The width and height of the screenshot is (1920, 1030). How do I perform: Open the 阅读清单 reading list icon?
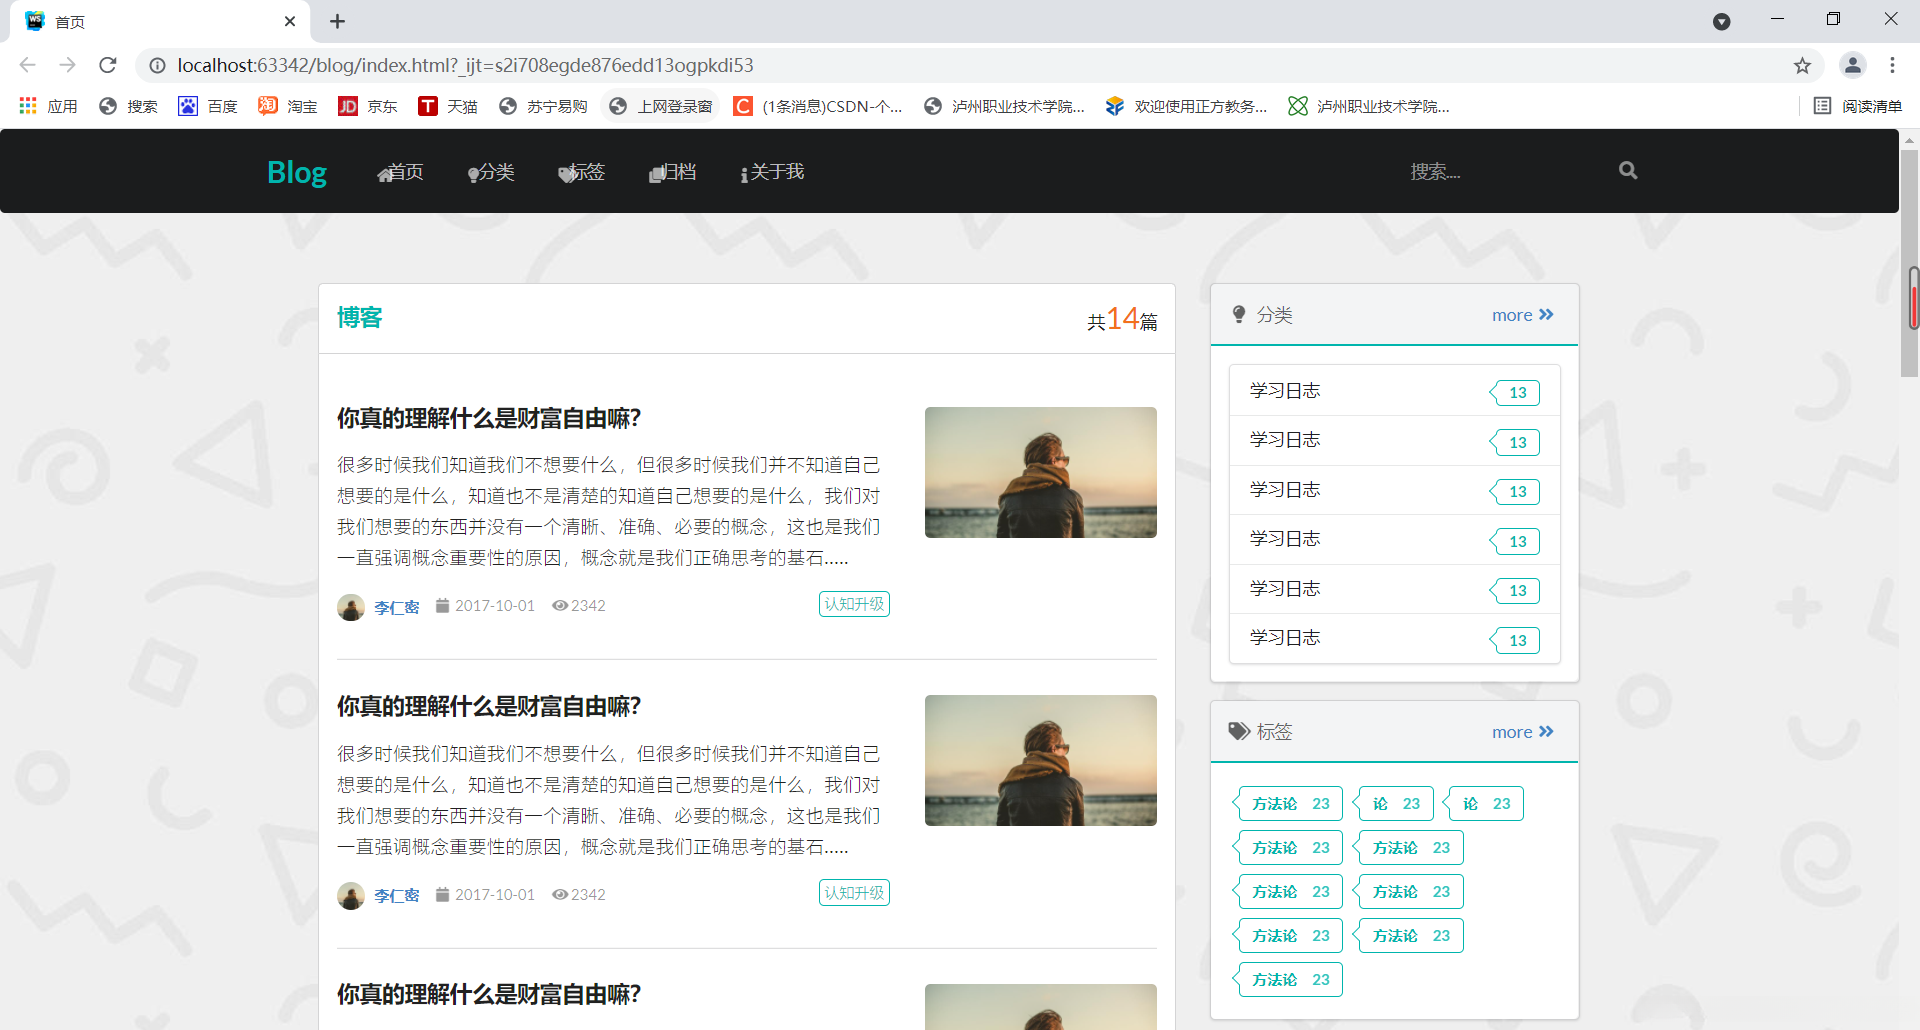1823,105
